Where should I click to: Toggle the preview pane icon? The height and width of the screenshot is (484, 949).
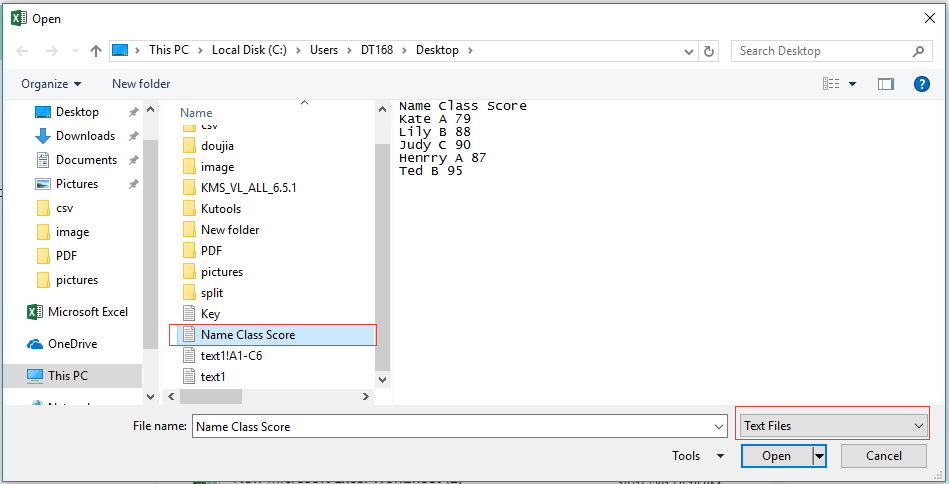[885, 84]
